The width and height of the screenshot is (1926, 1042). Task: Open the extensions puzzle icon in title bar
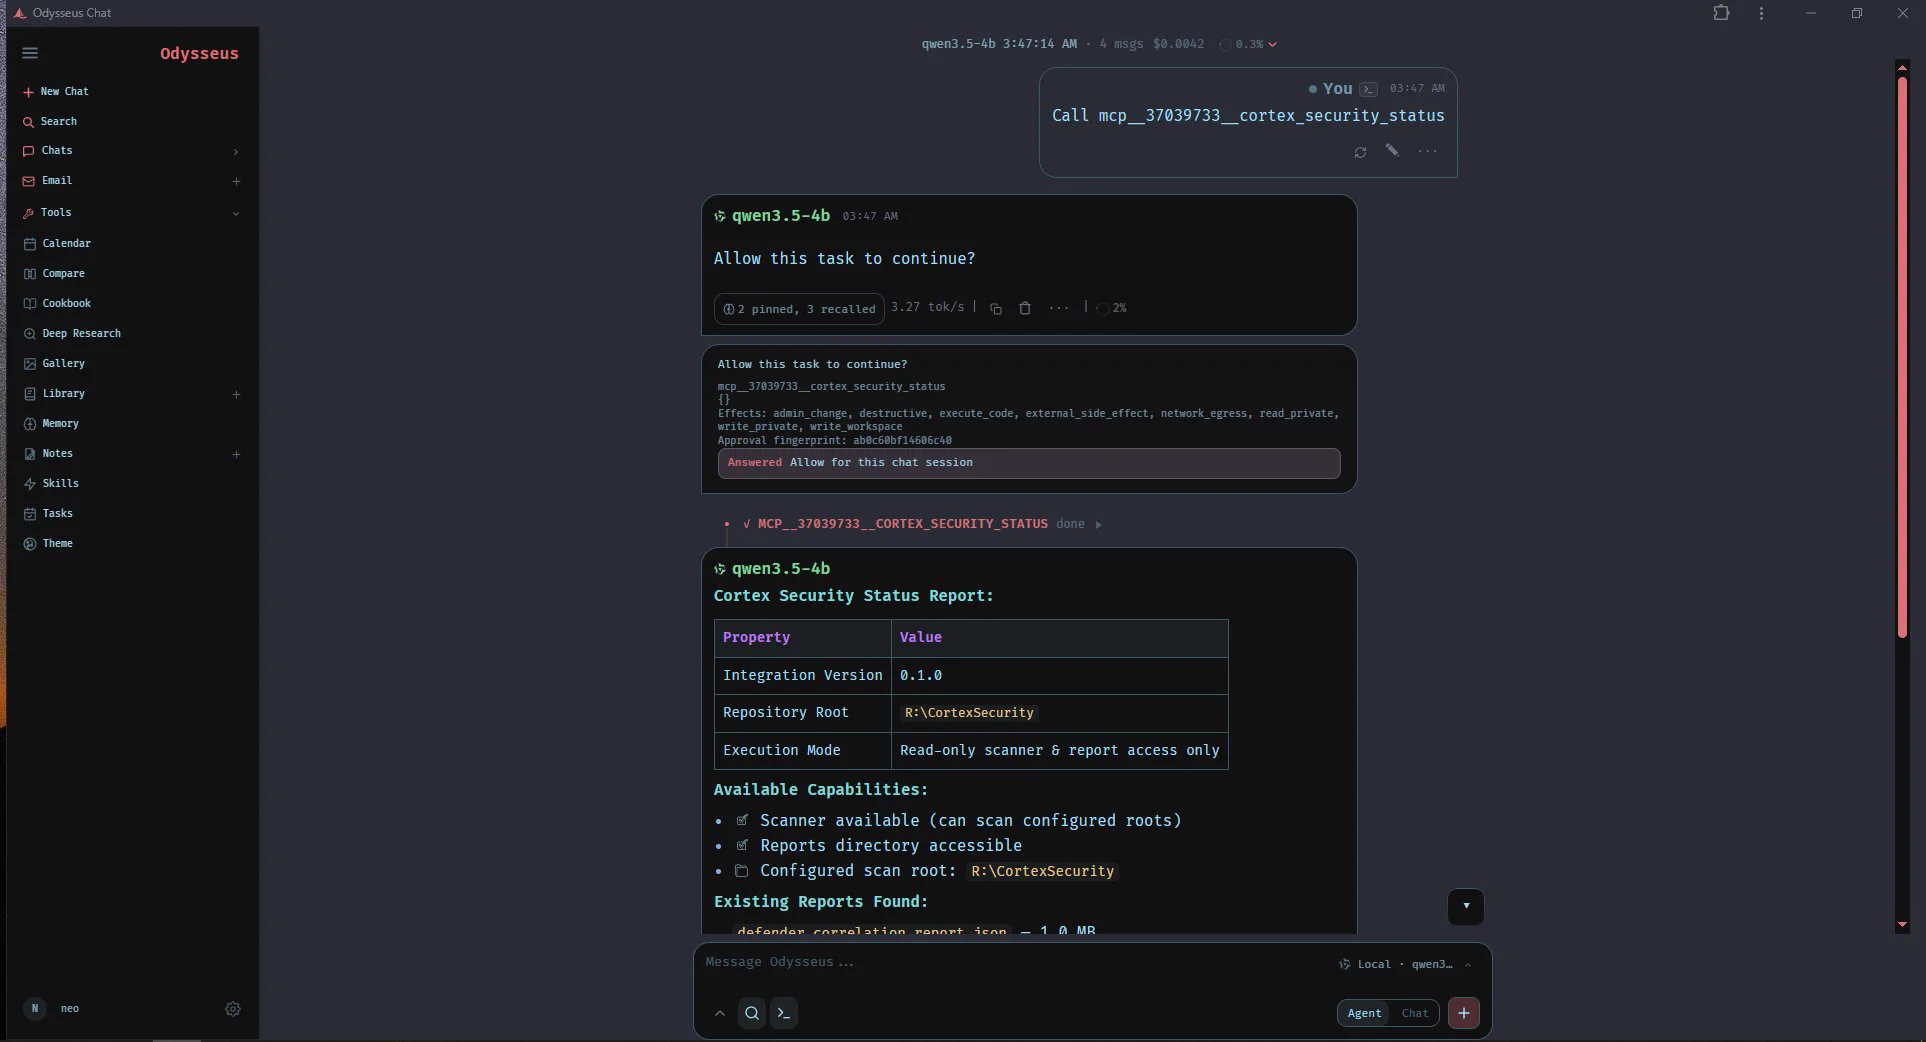1721,13
